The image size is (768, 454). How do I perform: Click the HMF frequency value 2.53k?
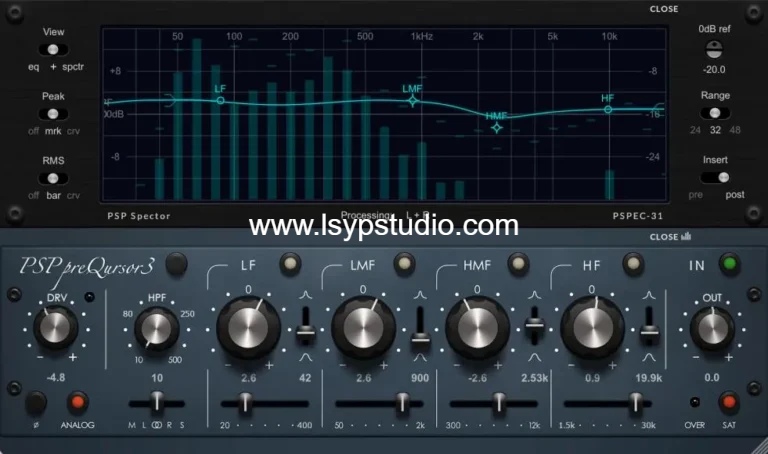point(534,378)
